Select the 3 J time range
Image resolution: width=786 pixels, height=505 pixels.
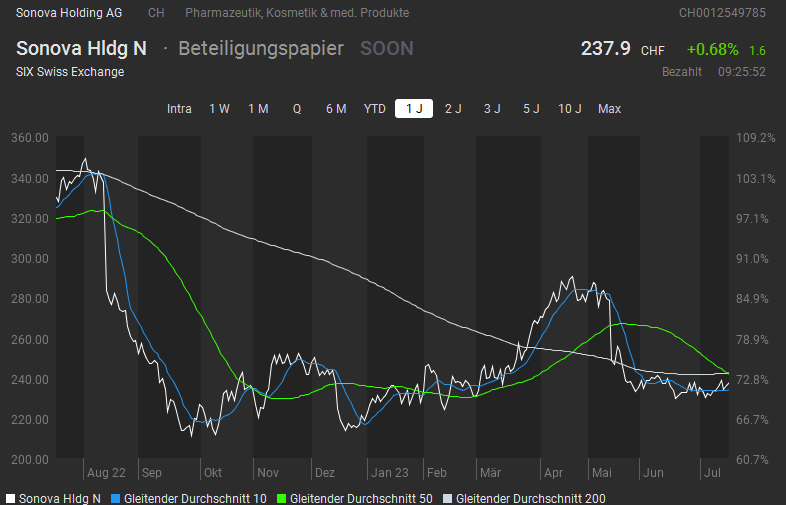click(492, 109)
